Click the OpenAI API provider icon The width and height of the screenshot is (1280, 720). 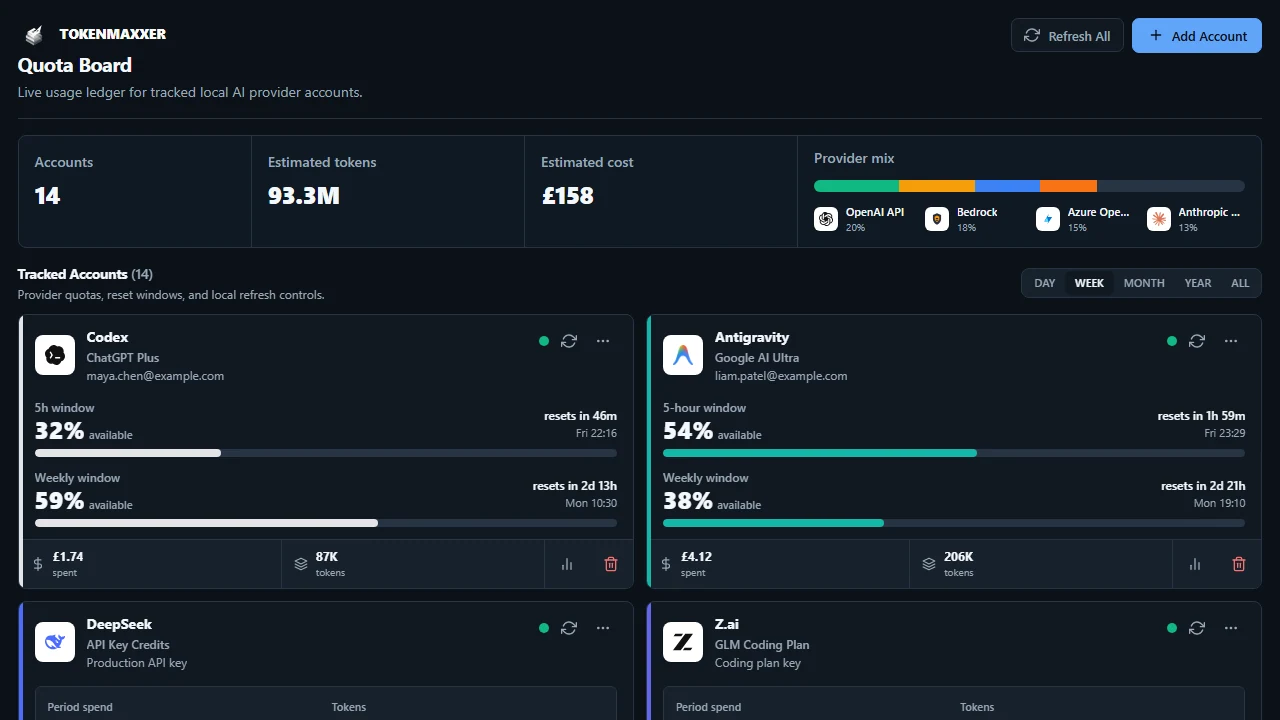tap(826, 219)
